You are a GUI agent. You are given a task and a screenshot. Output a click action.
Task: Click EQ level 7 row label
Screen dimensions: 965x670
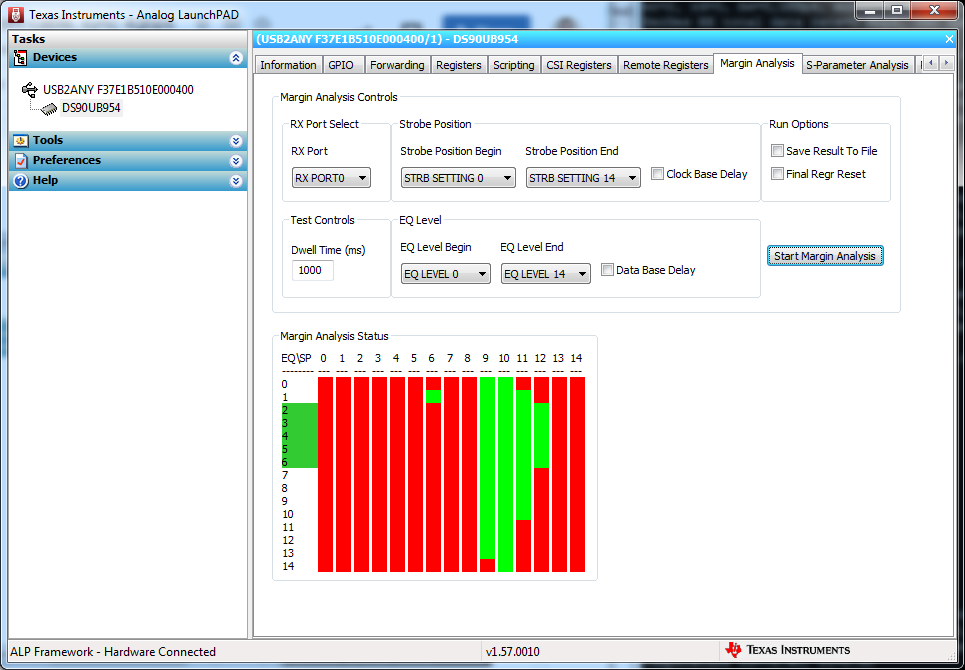pos(285,475)
